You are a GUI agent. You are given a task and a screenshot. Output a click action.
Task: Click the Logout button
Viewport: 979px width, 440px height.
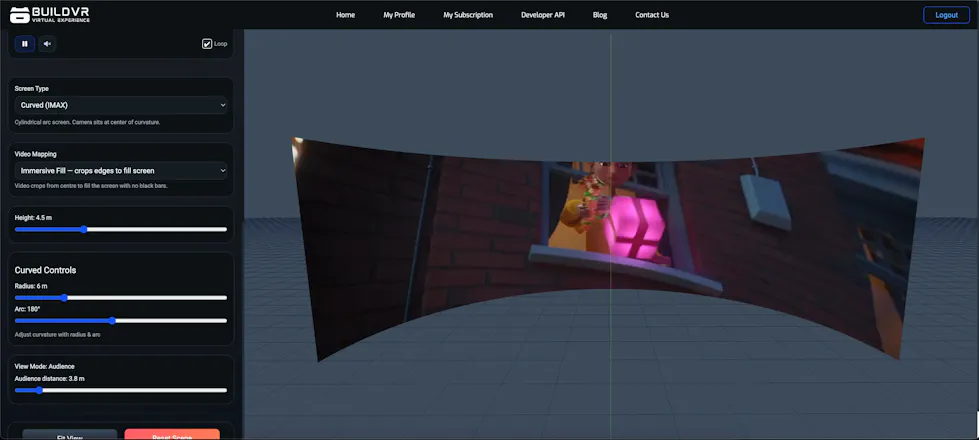(947, 15)
